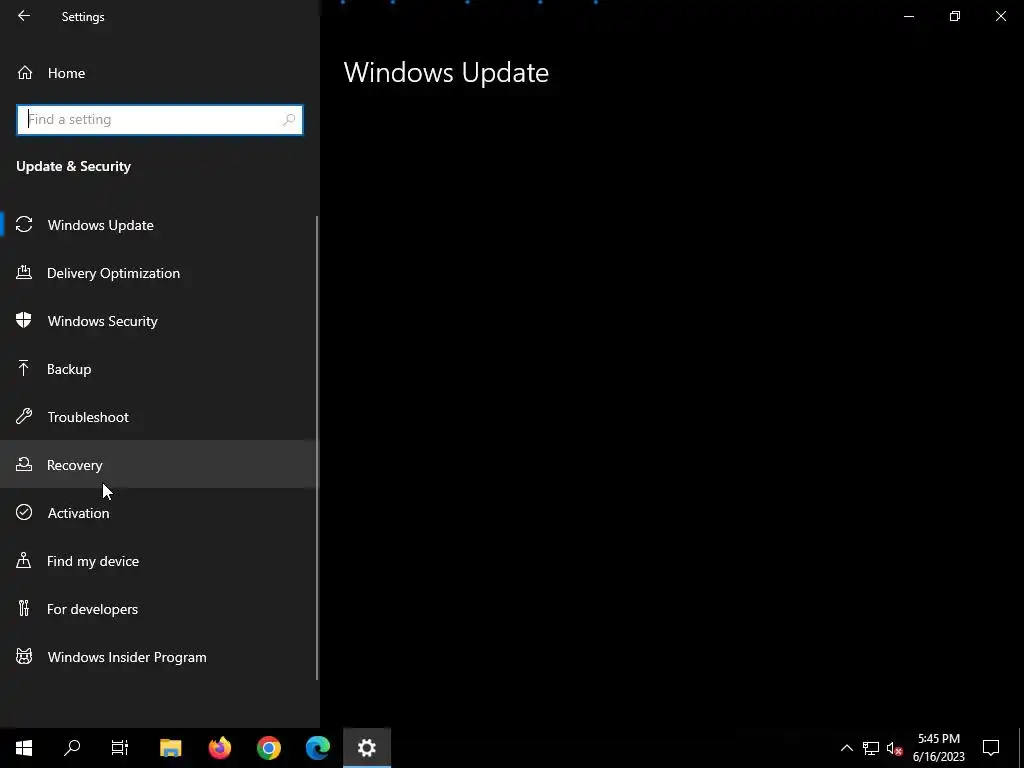Open Task View on the taskbar
1024x768 pixels.
(120, 748)
